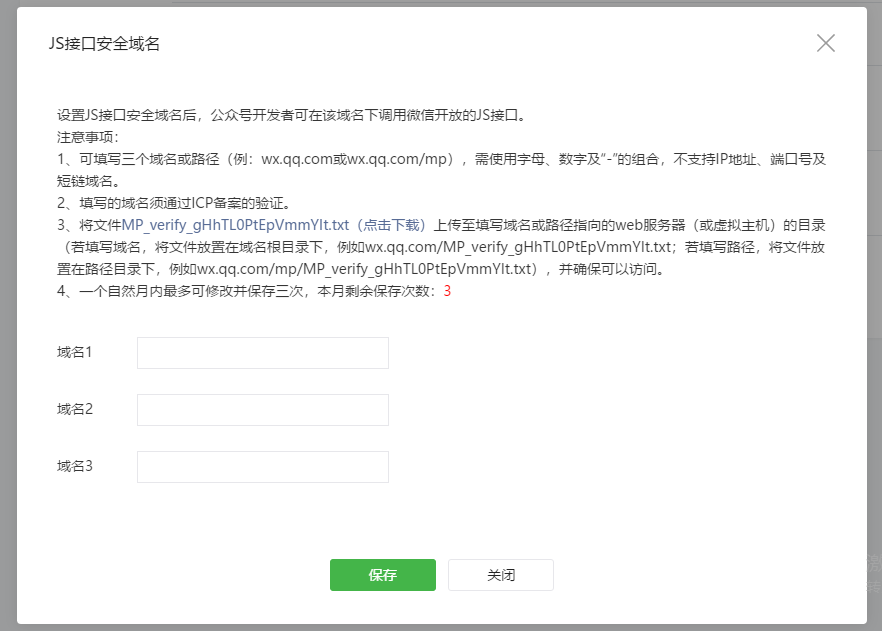Click the 注意事项 heading text

(88, 137)
